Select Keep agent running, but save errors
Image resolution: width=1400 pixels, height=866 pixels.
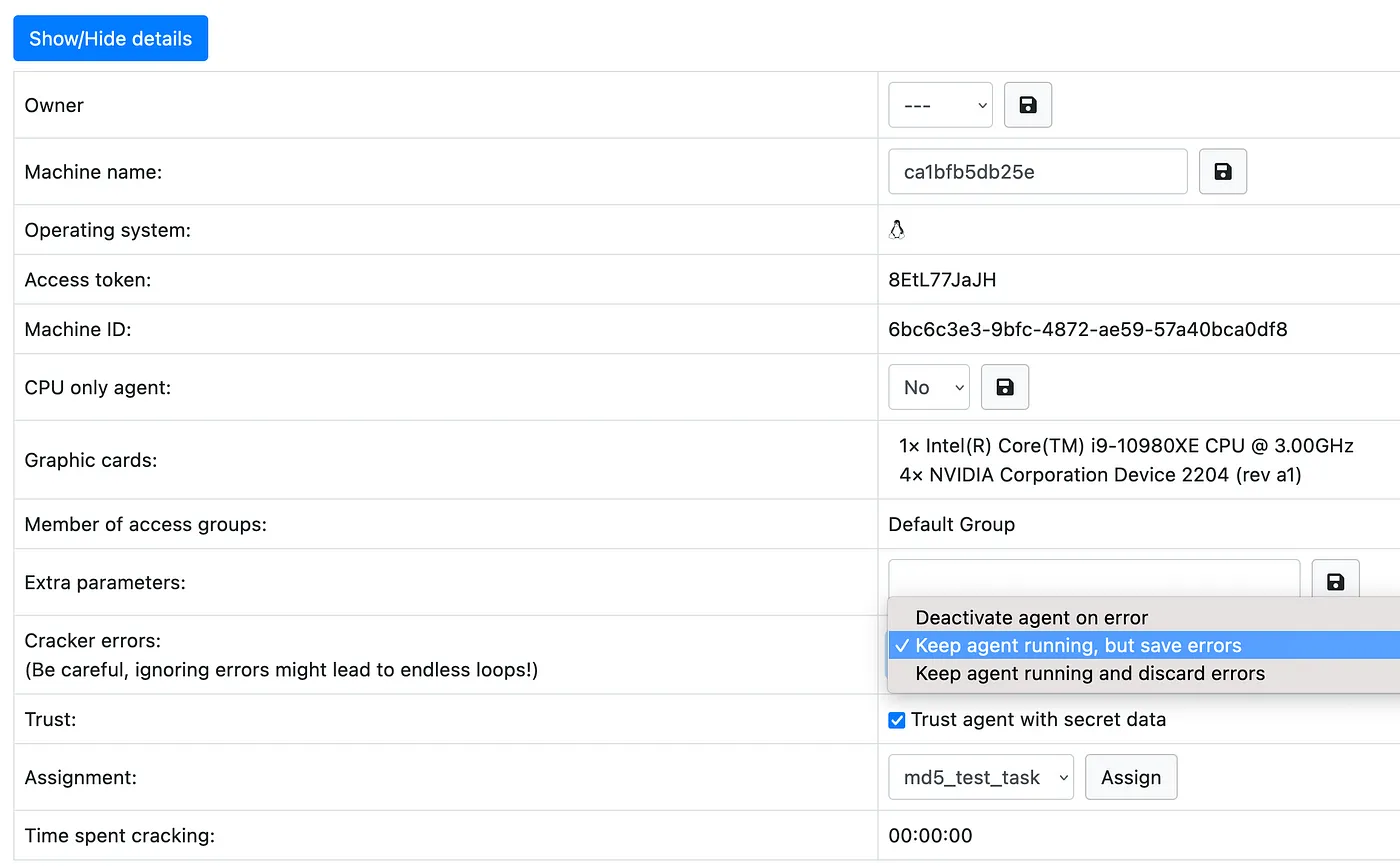coord(1143,645)
